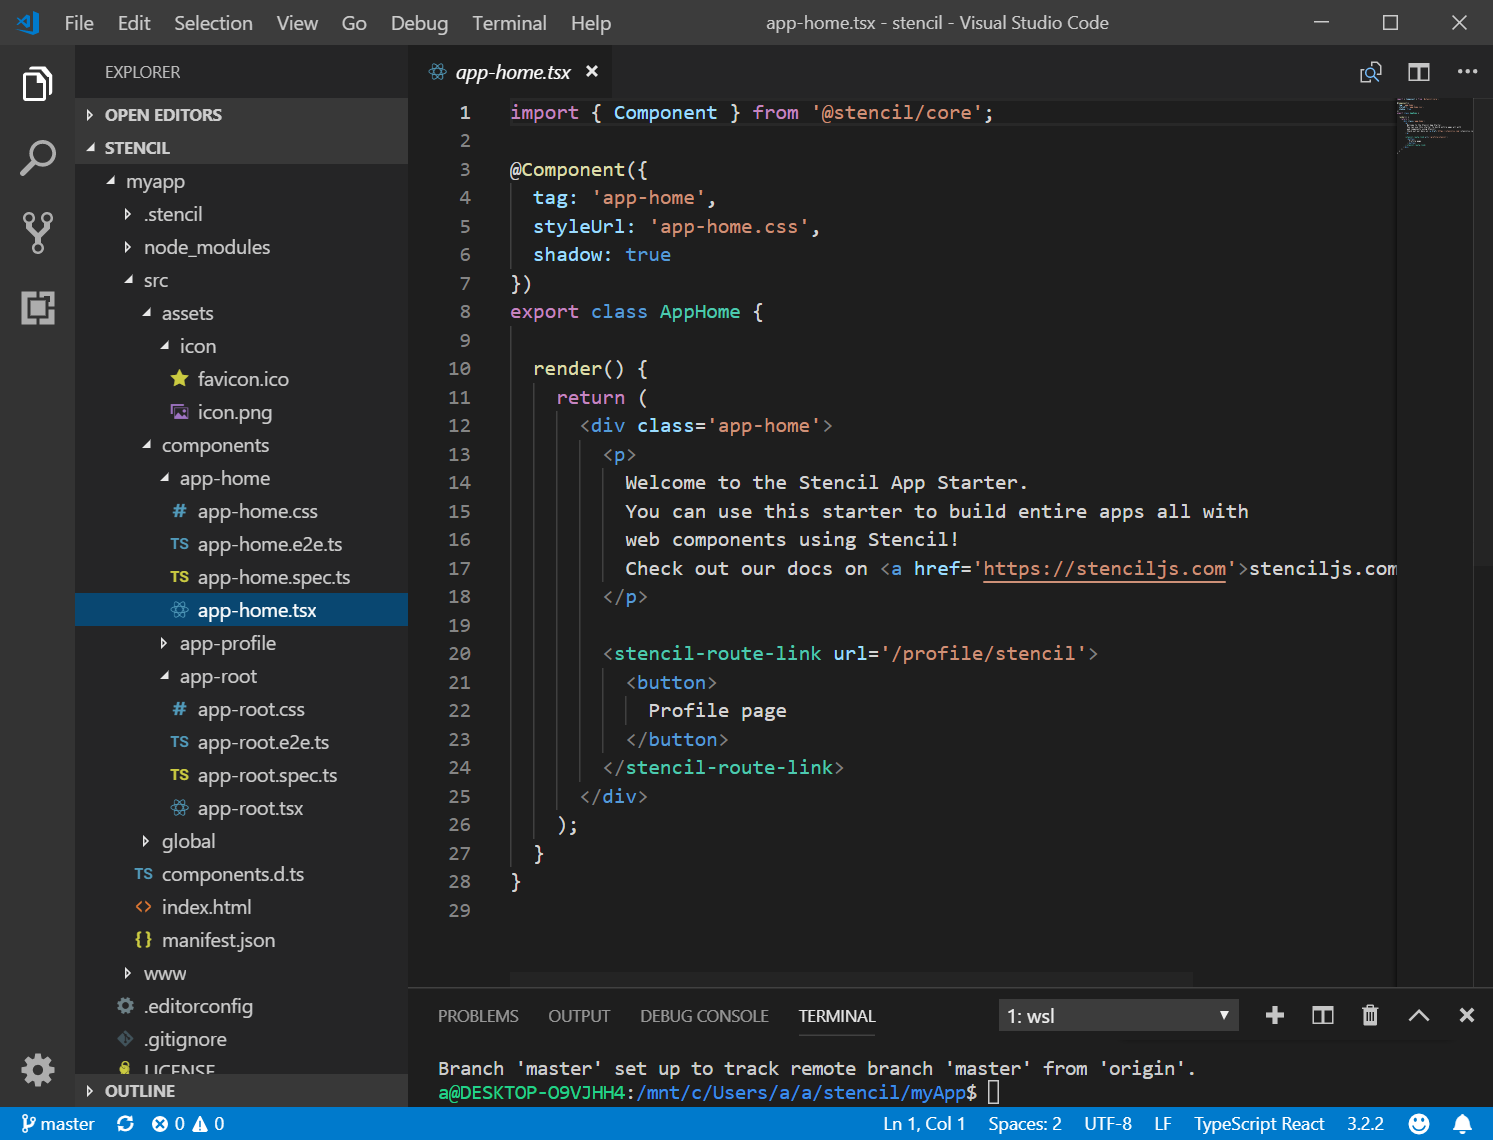Click the open changes icon in editor toolbar
The height and width of the screenshot is (1140, 1493).
click(1370, 72)
